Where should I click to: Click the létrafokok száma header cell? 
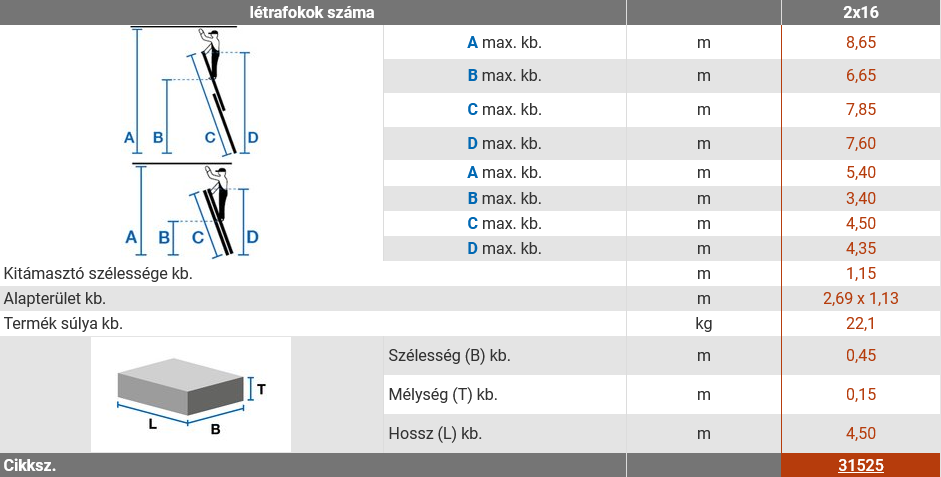(312, 12)
